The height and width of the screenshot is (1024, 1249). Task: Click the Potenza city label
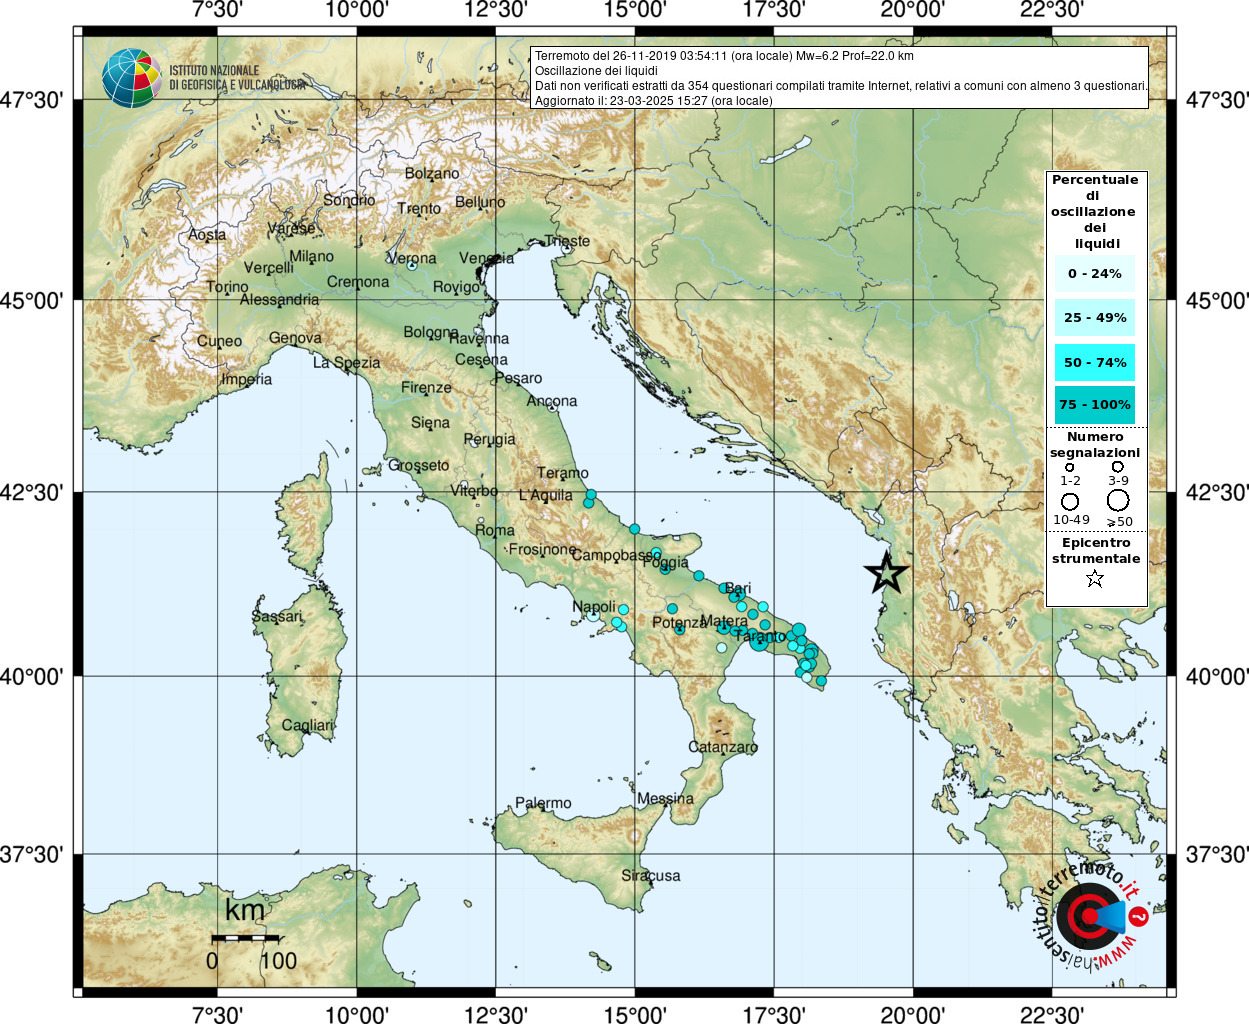click(679, 623)
